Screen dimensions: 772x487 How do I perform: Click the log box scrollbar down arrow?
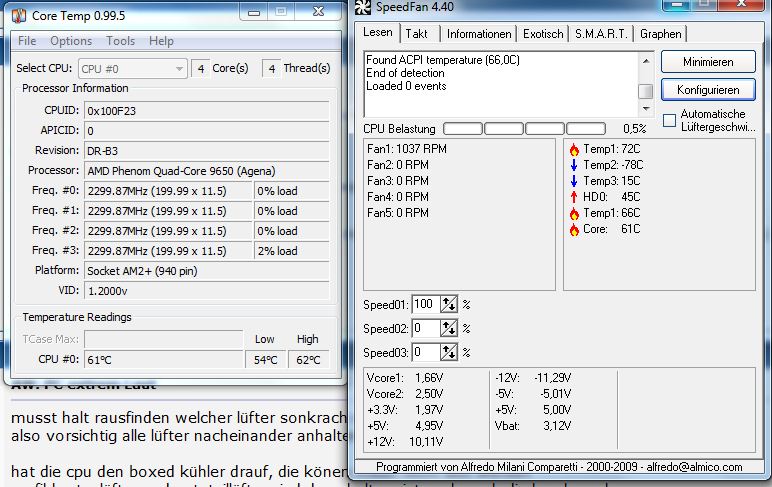coord(645,108)
